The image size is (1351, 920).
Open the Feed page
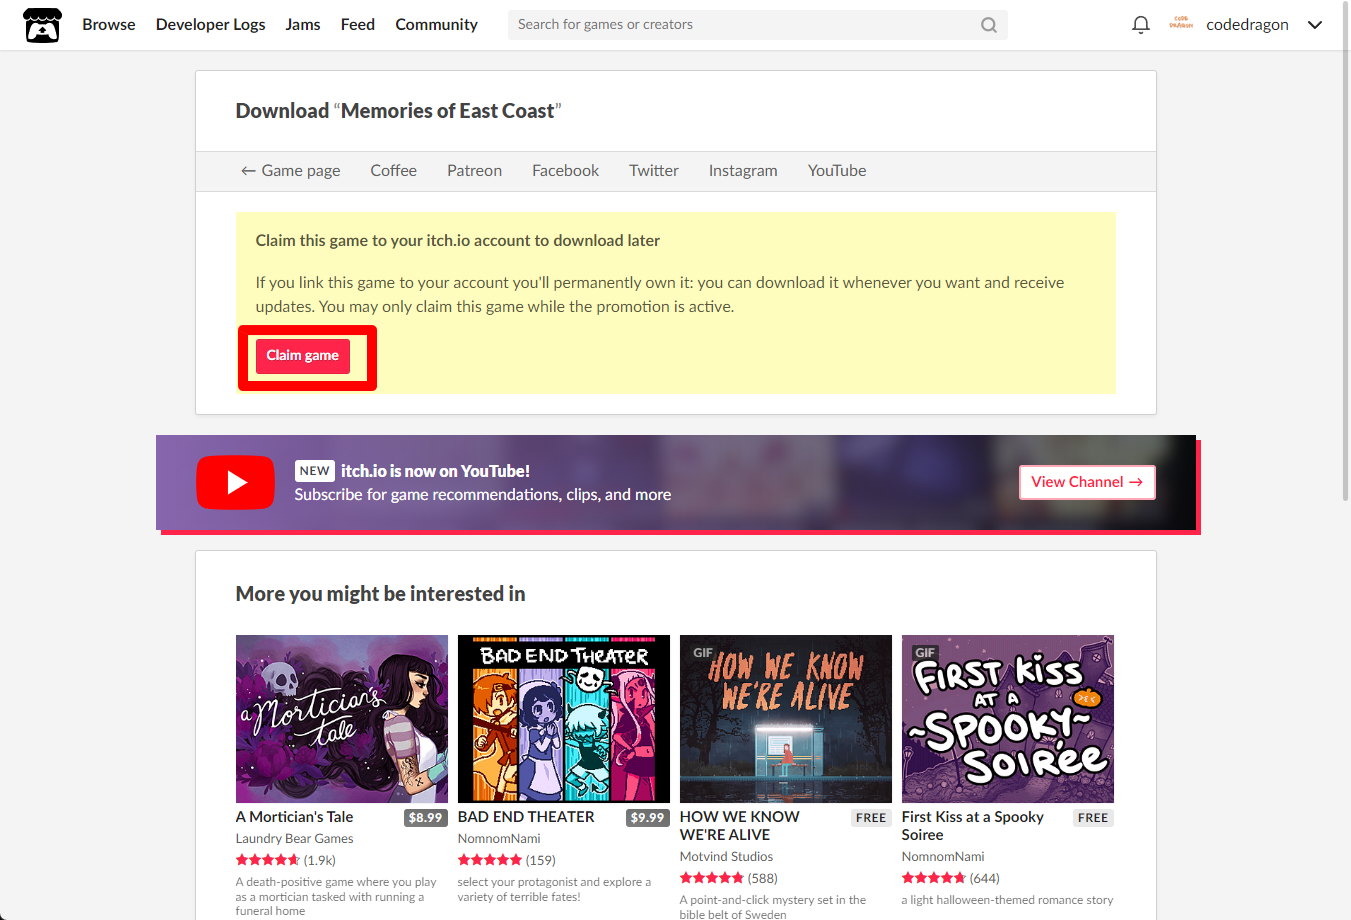[358, 25]
